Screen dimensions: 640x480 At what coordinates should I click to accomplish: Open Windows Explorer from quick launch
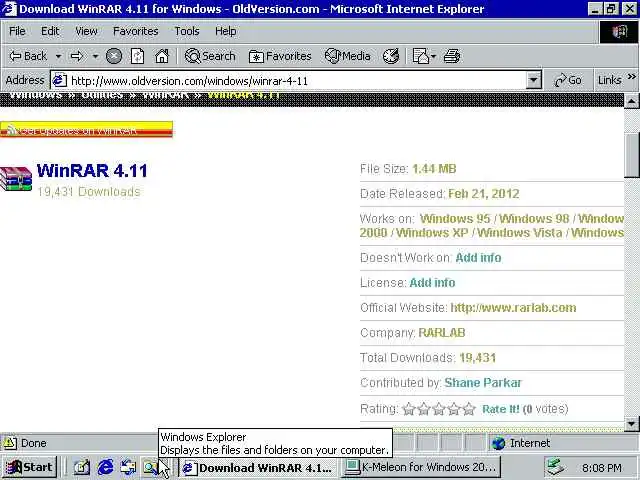pos(151,467)
